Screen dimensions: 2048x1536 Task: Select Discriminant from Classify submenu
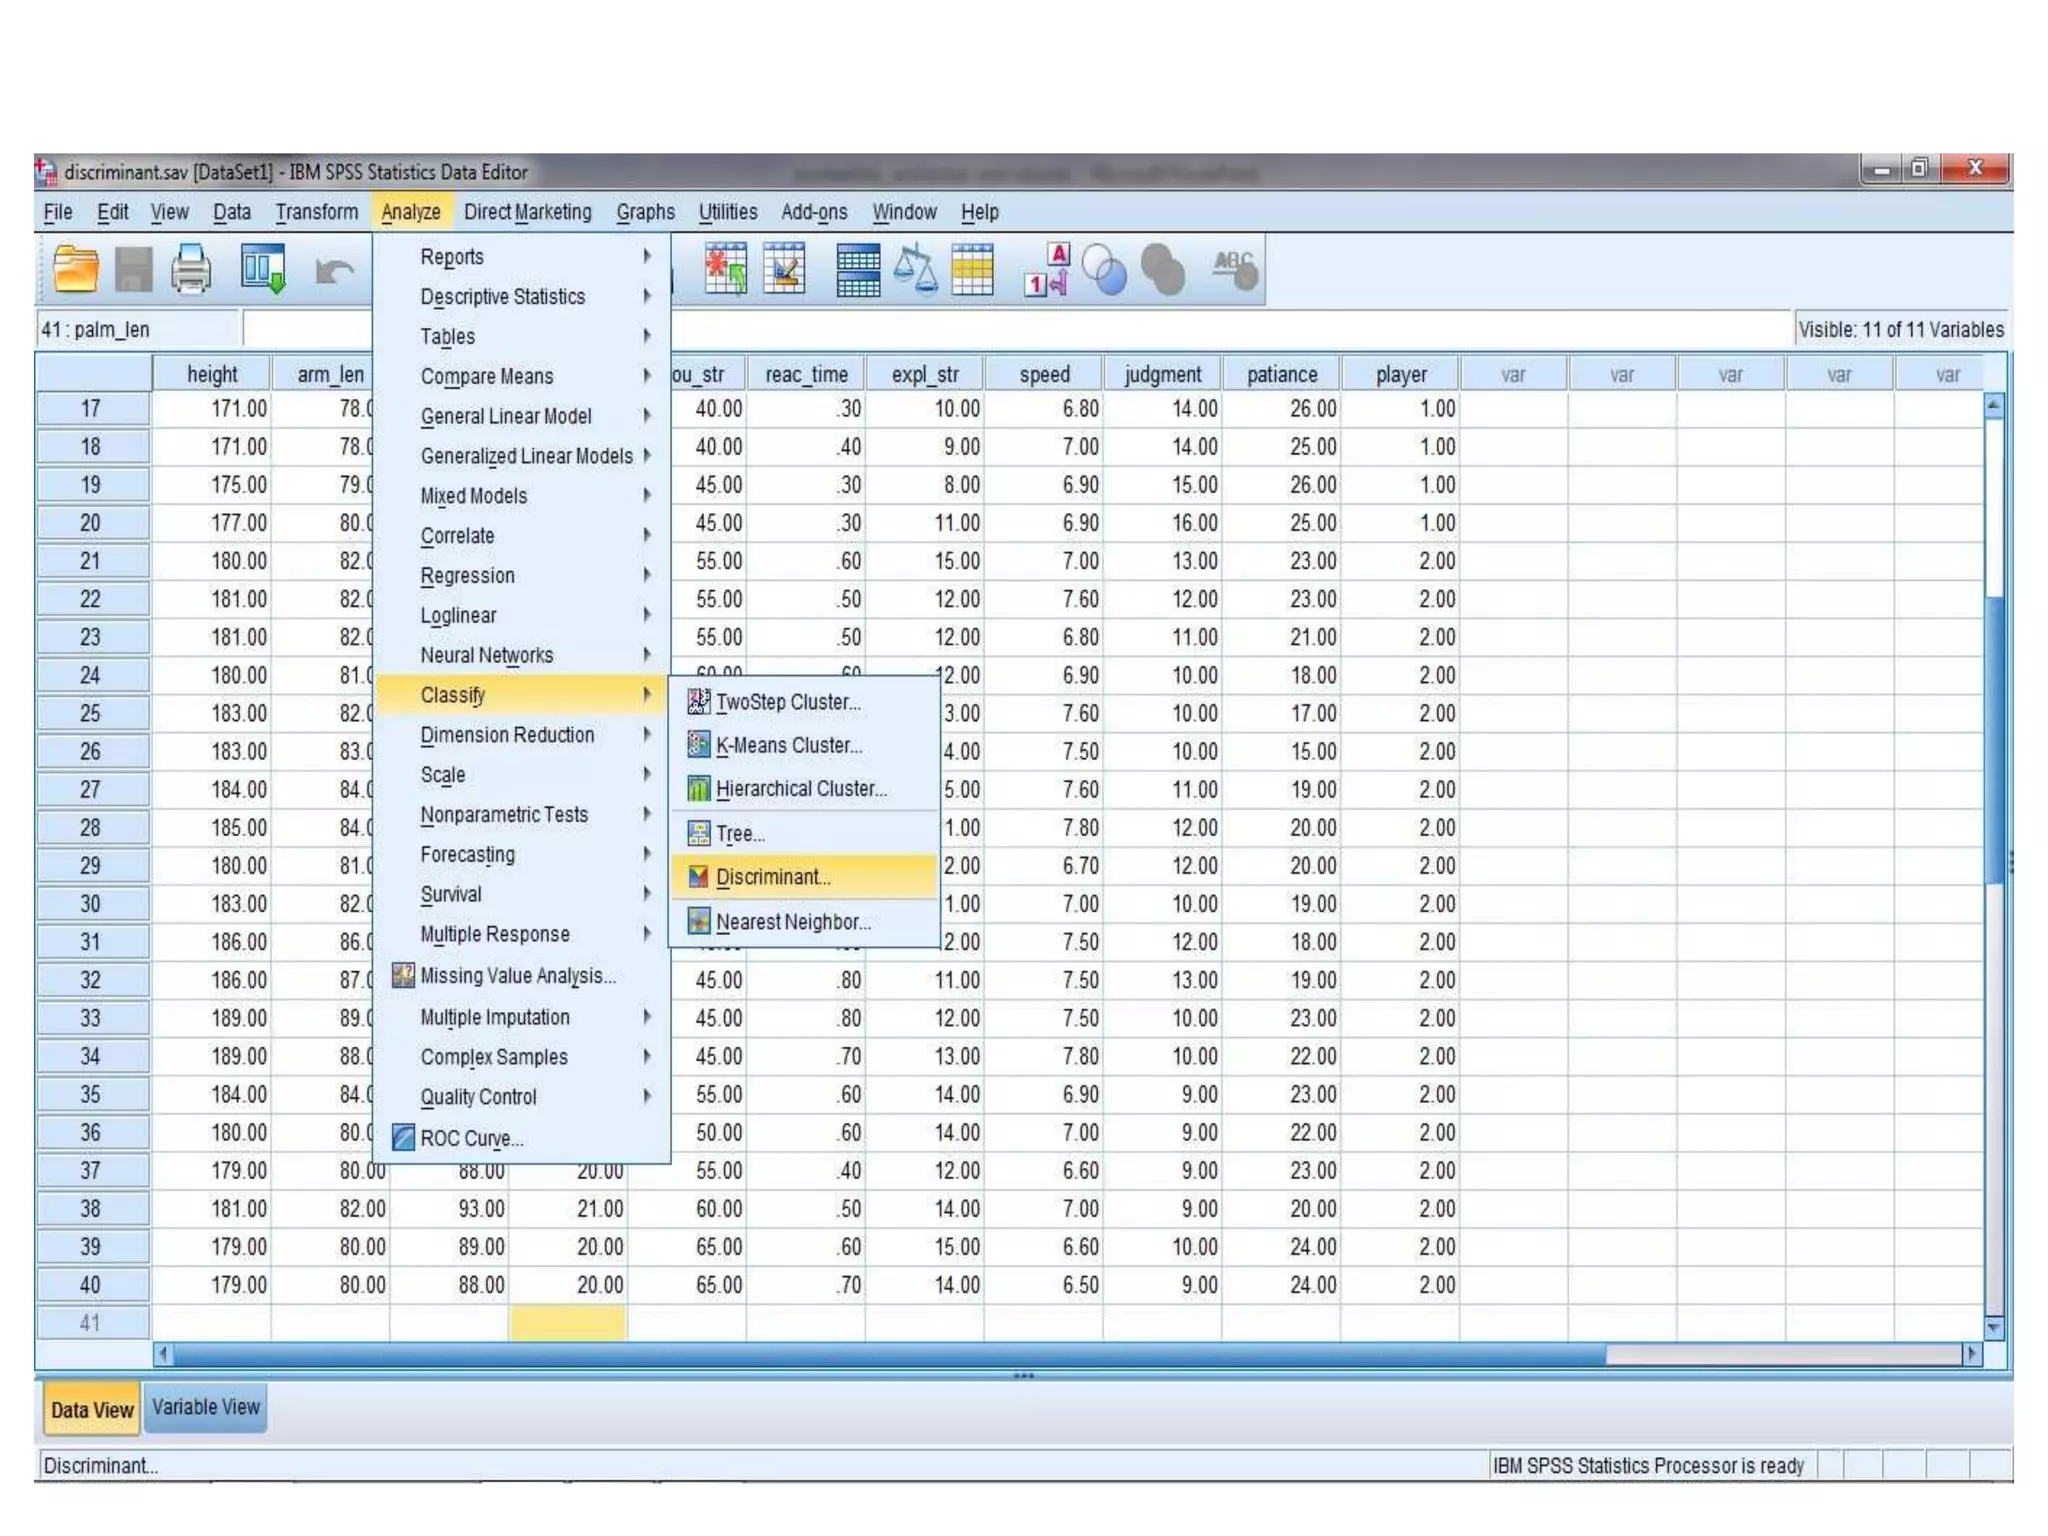[772, 877]
